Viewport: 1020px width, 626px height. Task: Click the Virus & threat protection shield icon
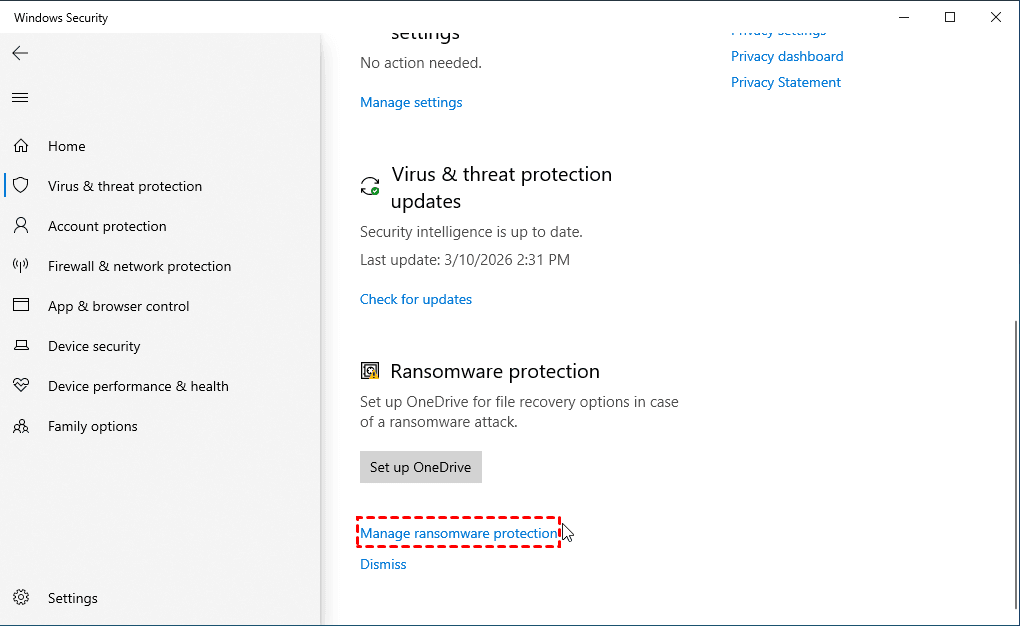pyautogui.click(x=21, y=186)
